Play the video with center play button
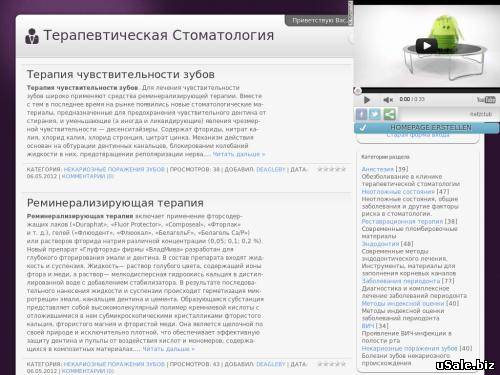 426,46
